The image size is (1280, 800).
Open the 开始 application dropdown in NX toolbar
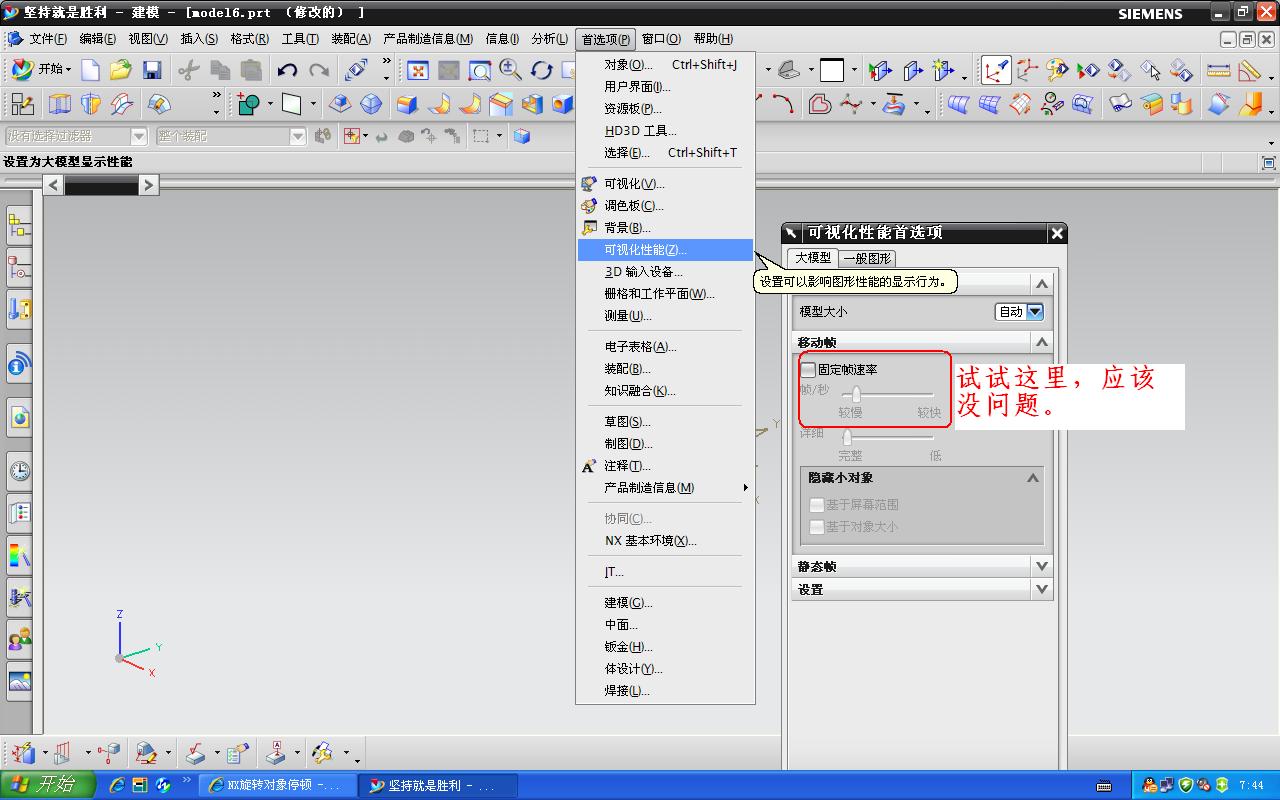click(x=42, y=70)
